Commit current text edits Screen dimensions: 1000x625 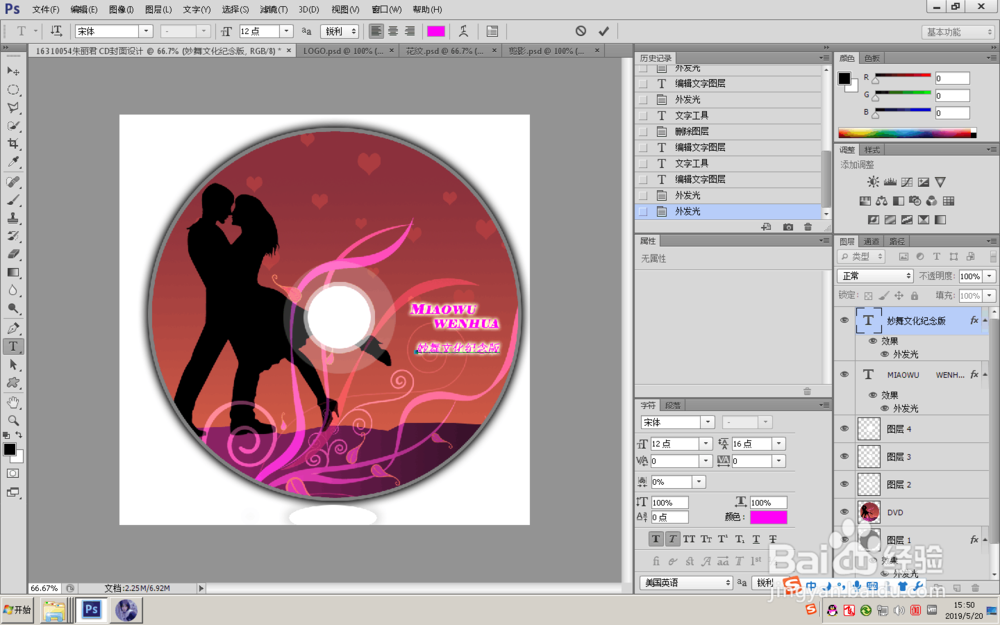click(x=603, y=31)
